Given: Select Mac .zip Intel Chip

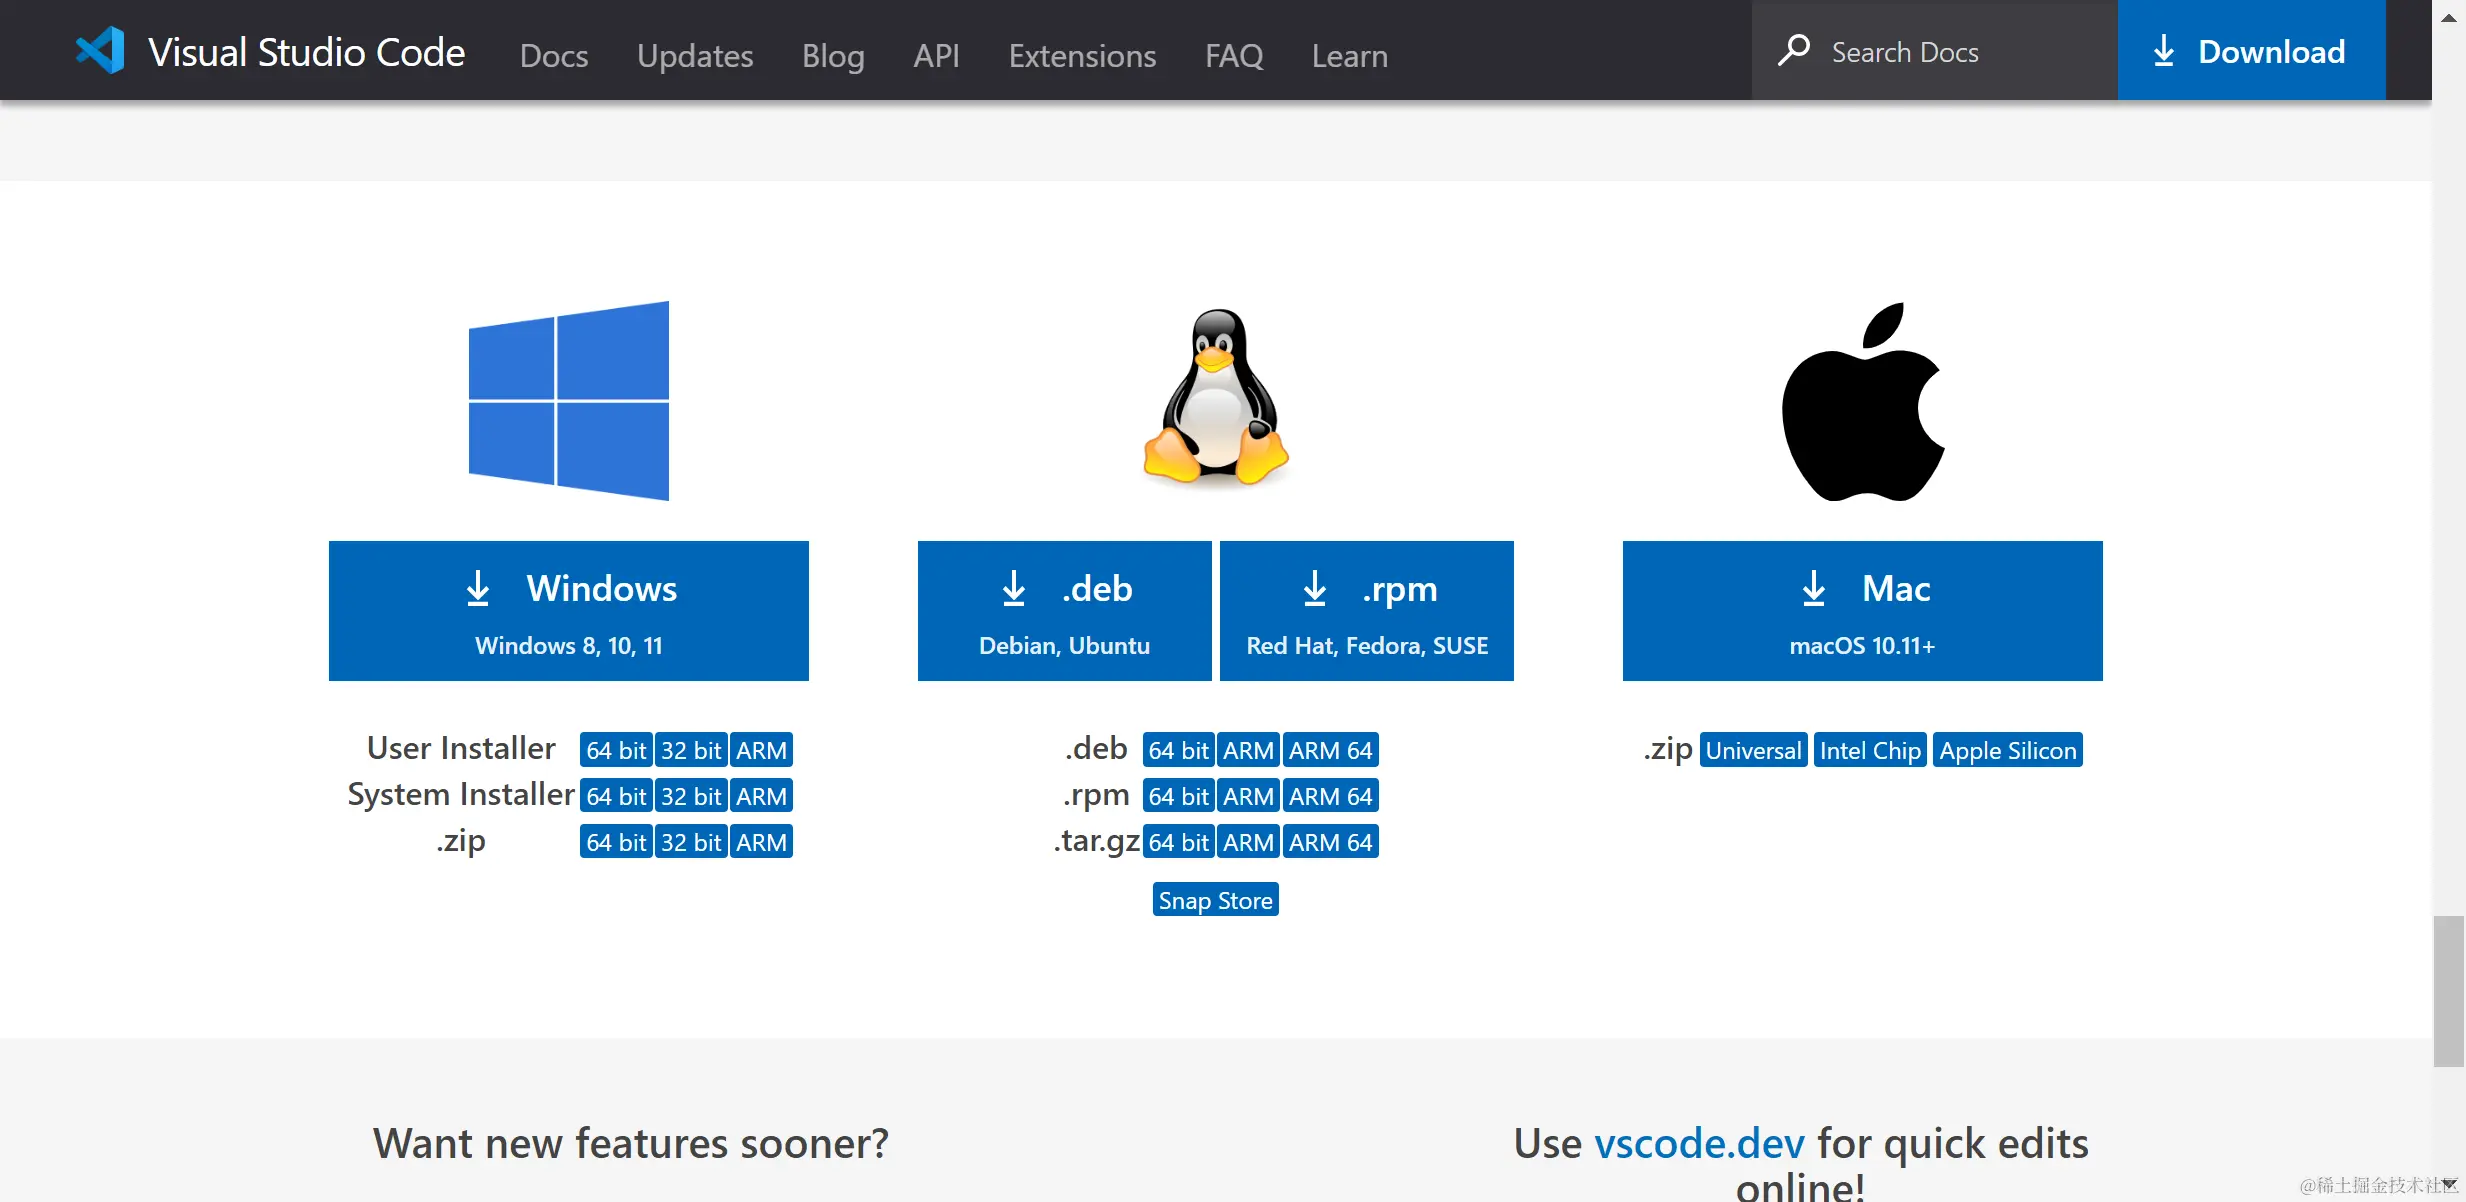Looking at the screenshot, I should [x=1870, y=750].
